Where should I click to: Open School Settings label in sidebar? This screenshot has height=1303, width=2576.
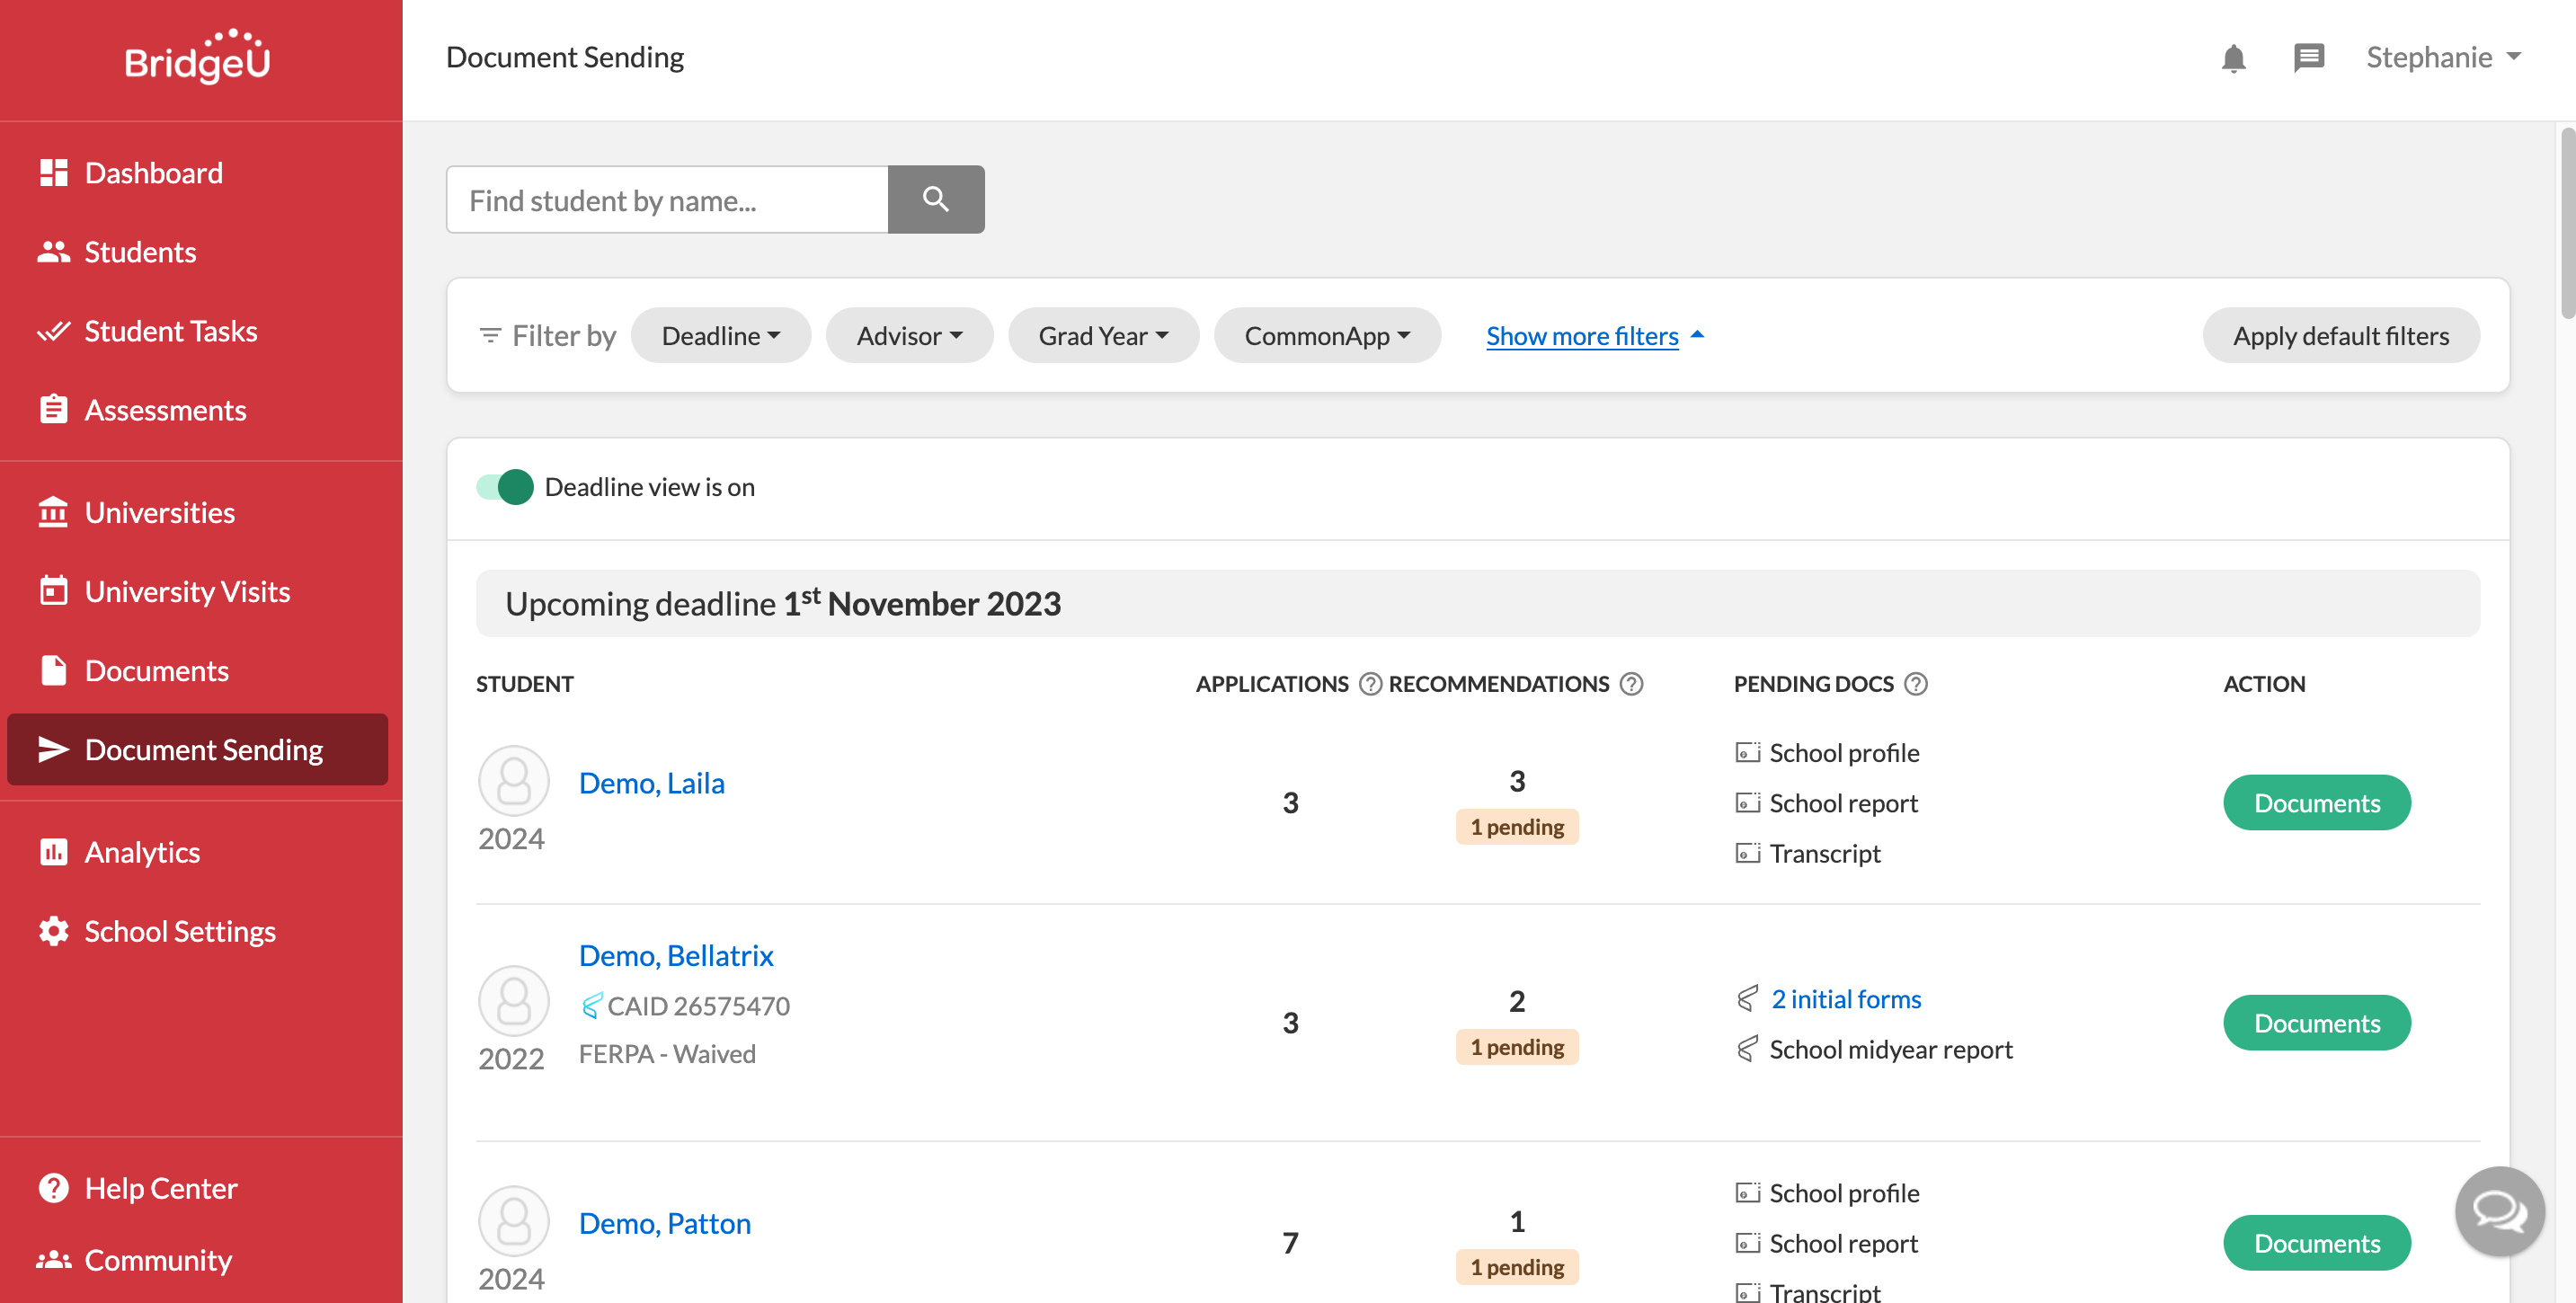tap(180, 931)
